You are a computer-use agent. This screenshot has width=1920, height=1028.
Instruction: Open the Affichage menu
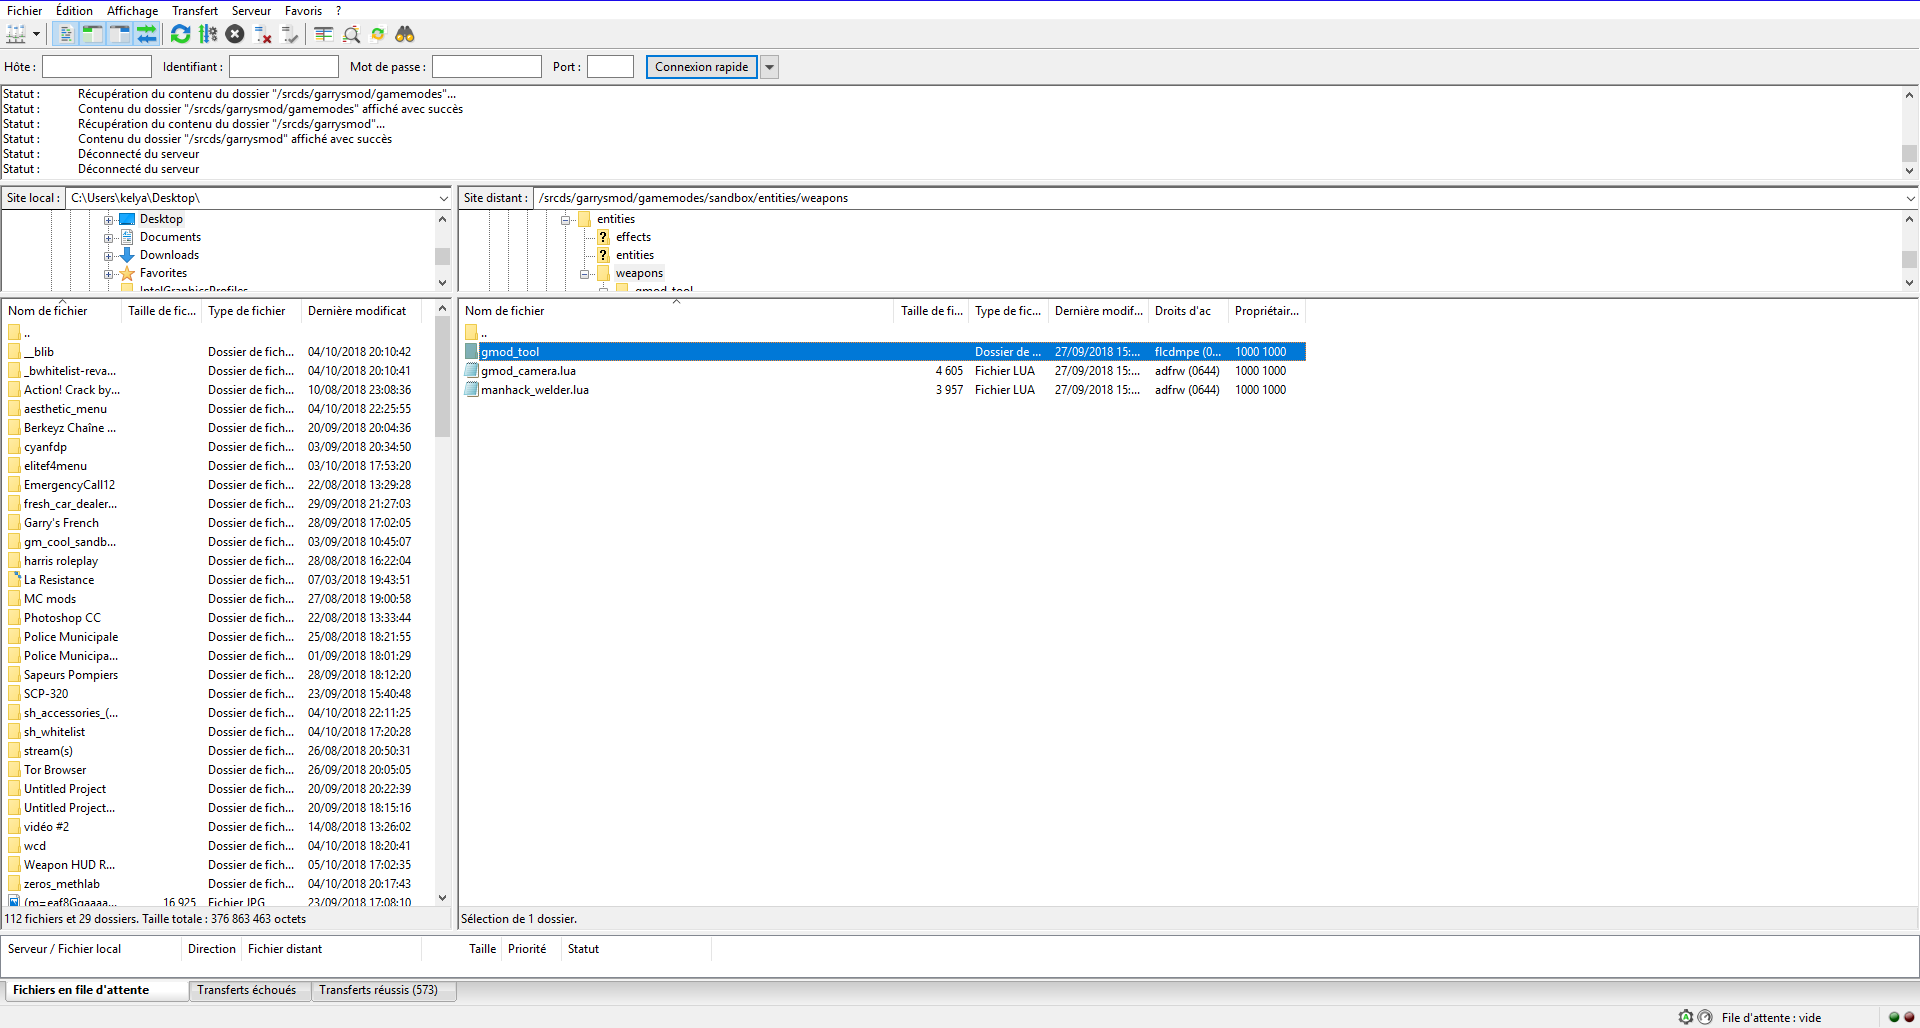132,11
